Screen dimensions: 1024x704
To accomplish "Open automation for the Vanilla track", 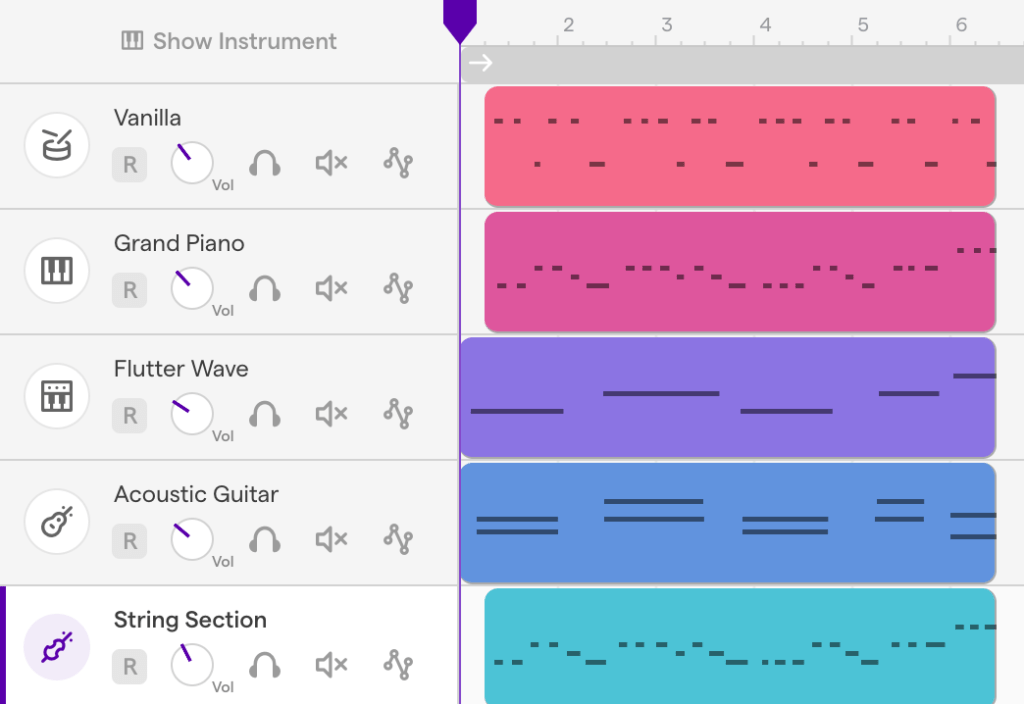I will click(398, 163).
